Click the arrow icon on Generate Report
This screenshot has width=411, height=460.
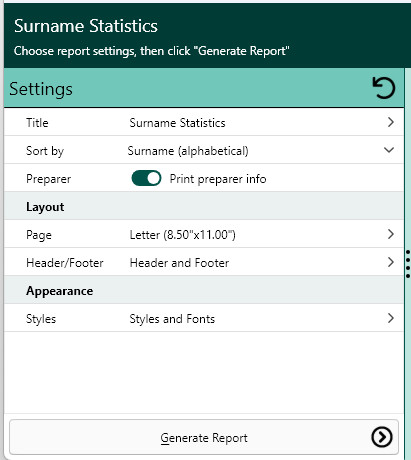click(382, 437)
